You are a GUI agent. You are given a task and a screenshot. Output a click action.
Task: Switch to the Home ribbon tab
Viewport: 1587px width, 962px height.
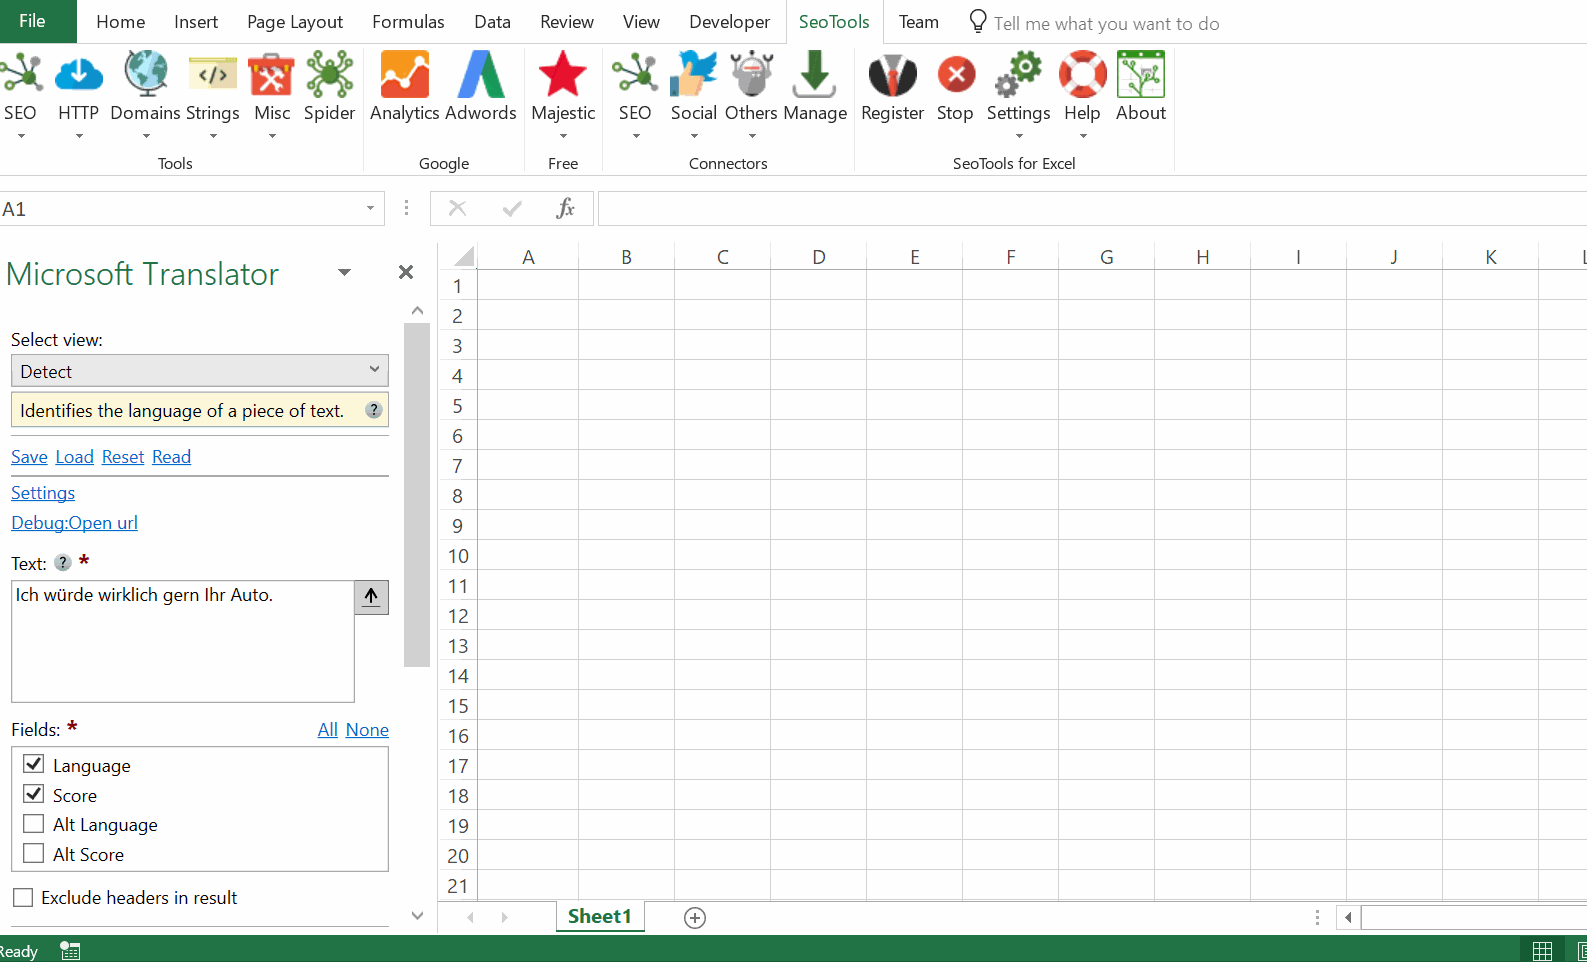click(x=121, y=22)
